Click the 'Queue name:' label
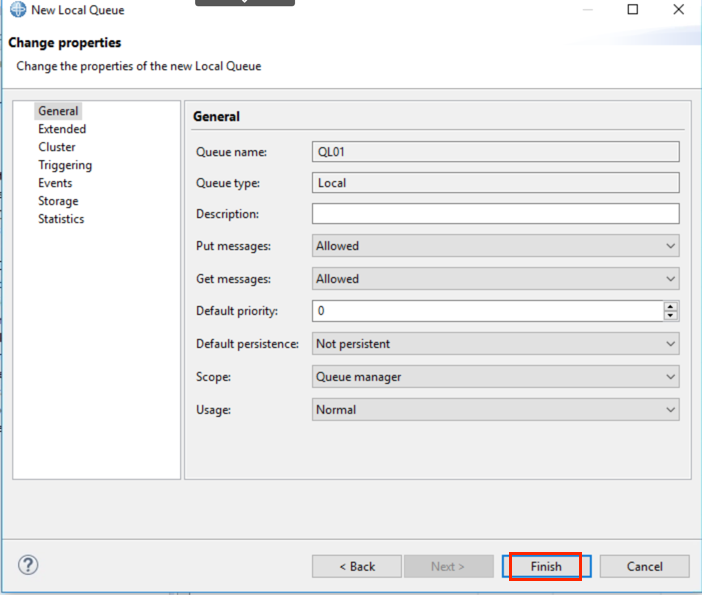Screen dimensions: 702x595 pyautogui.click(x=231, y=152)
